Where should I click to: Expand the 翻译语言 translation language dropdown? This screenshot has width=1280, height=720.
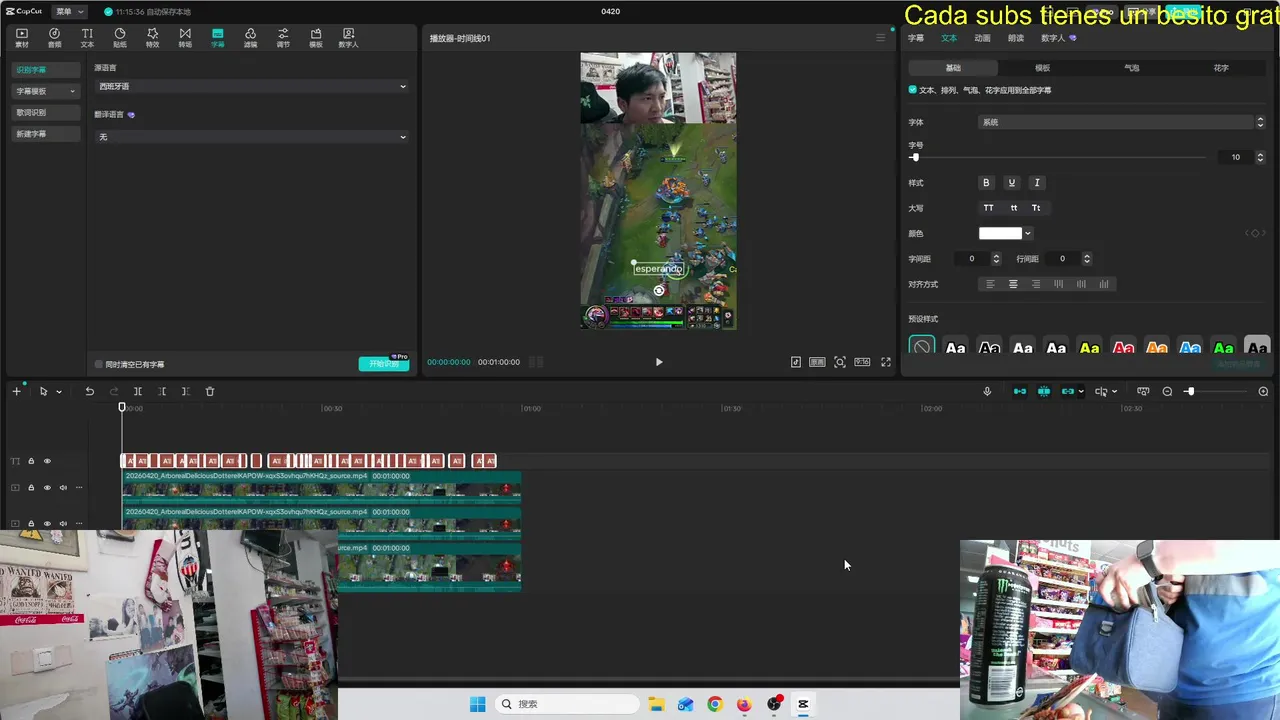[251, 137]
